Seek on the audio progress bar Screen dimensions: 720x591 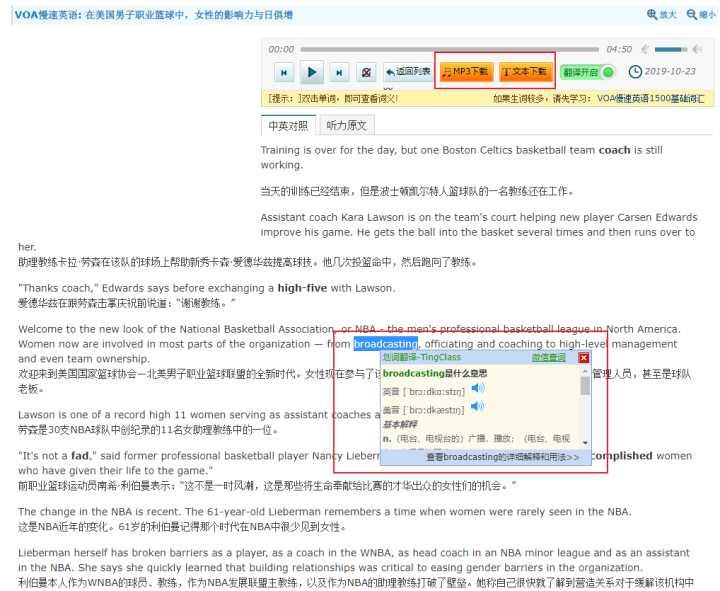tap(450, 49)
